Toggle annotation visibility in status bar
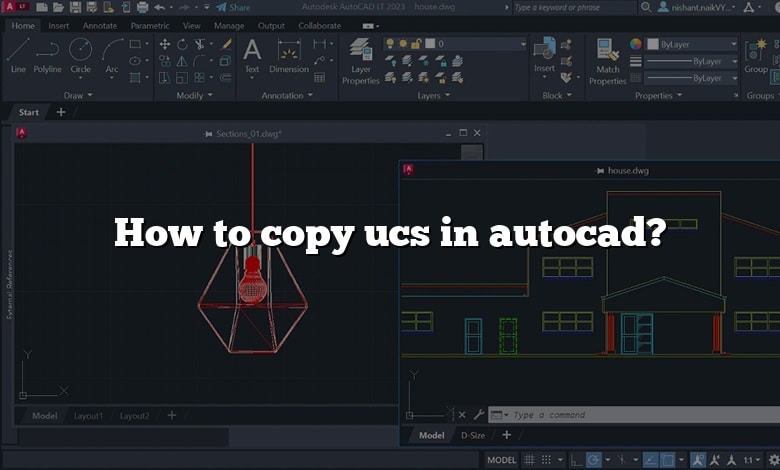Screen dimensions: 780x470 pyautogui.click(x=698, y=460)
